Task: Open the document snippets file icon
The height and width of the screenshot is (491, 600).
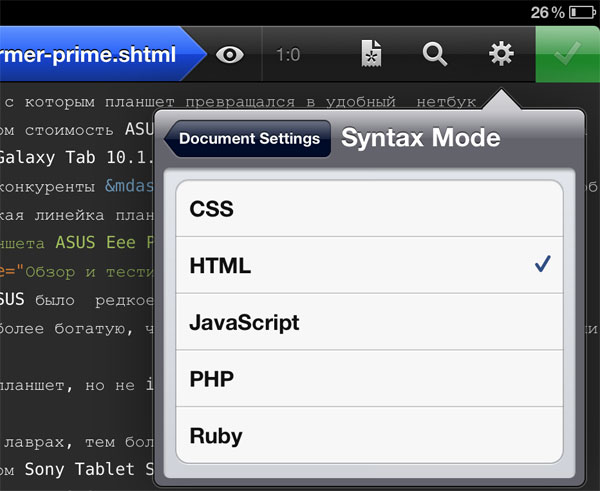Action: (x=372, y=54)
